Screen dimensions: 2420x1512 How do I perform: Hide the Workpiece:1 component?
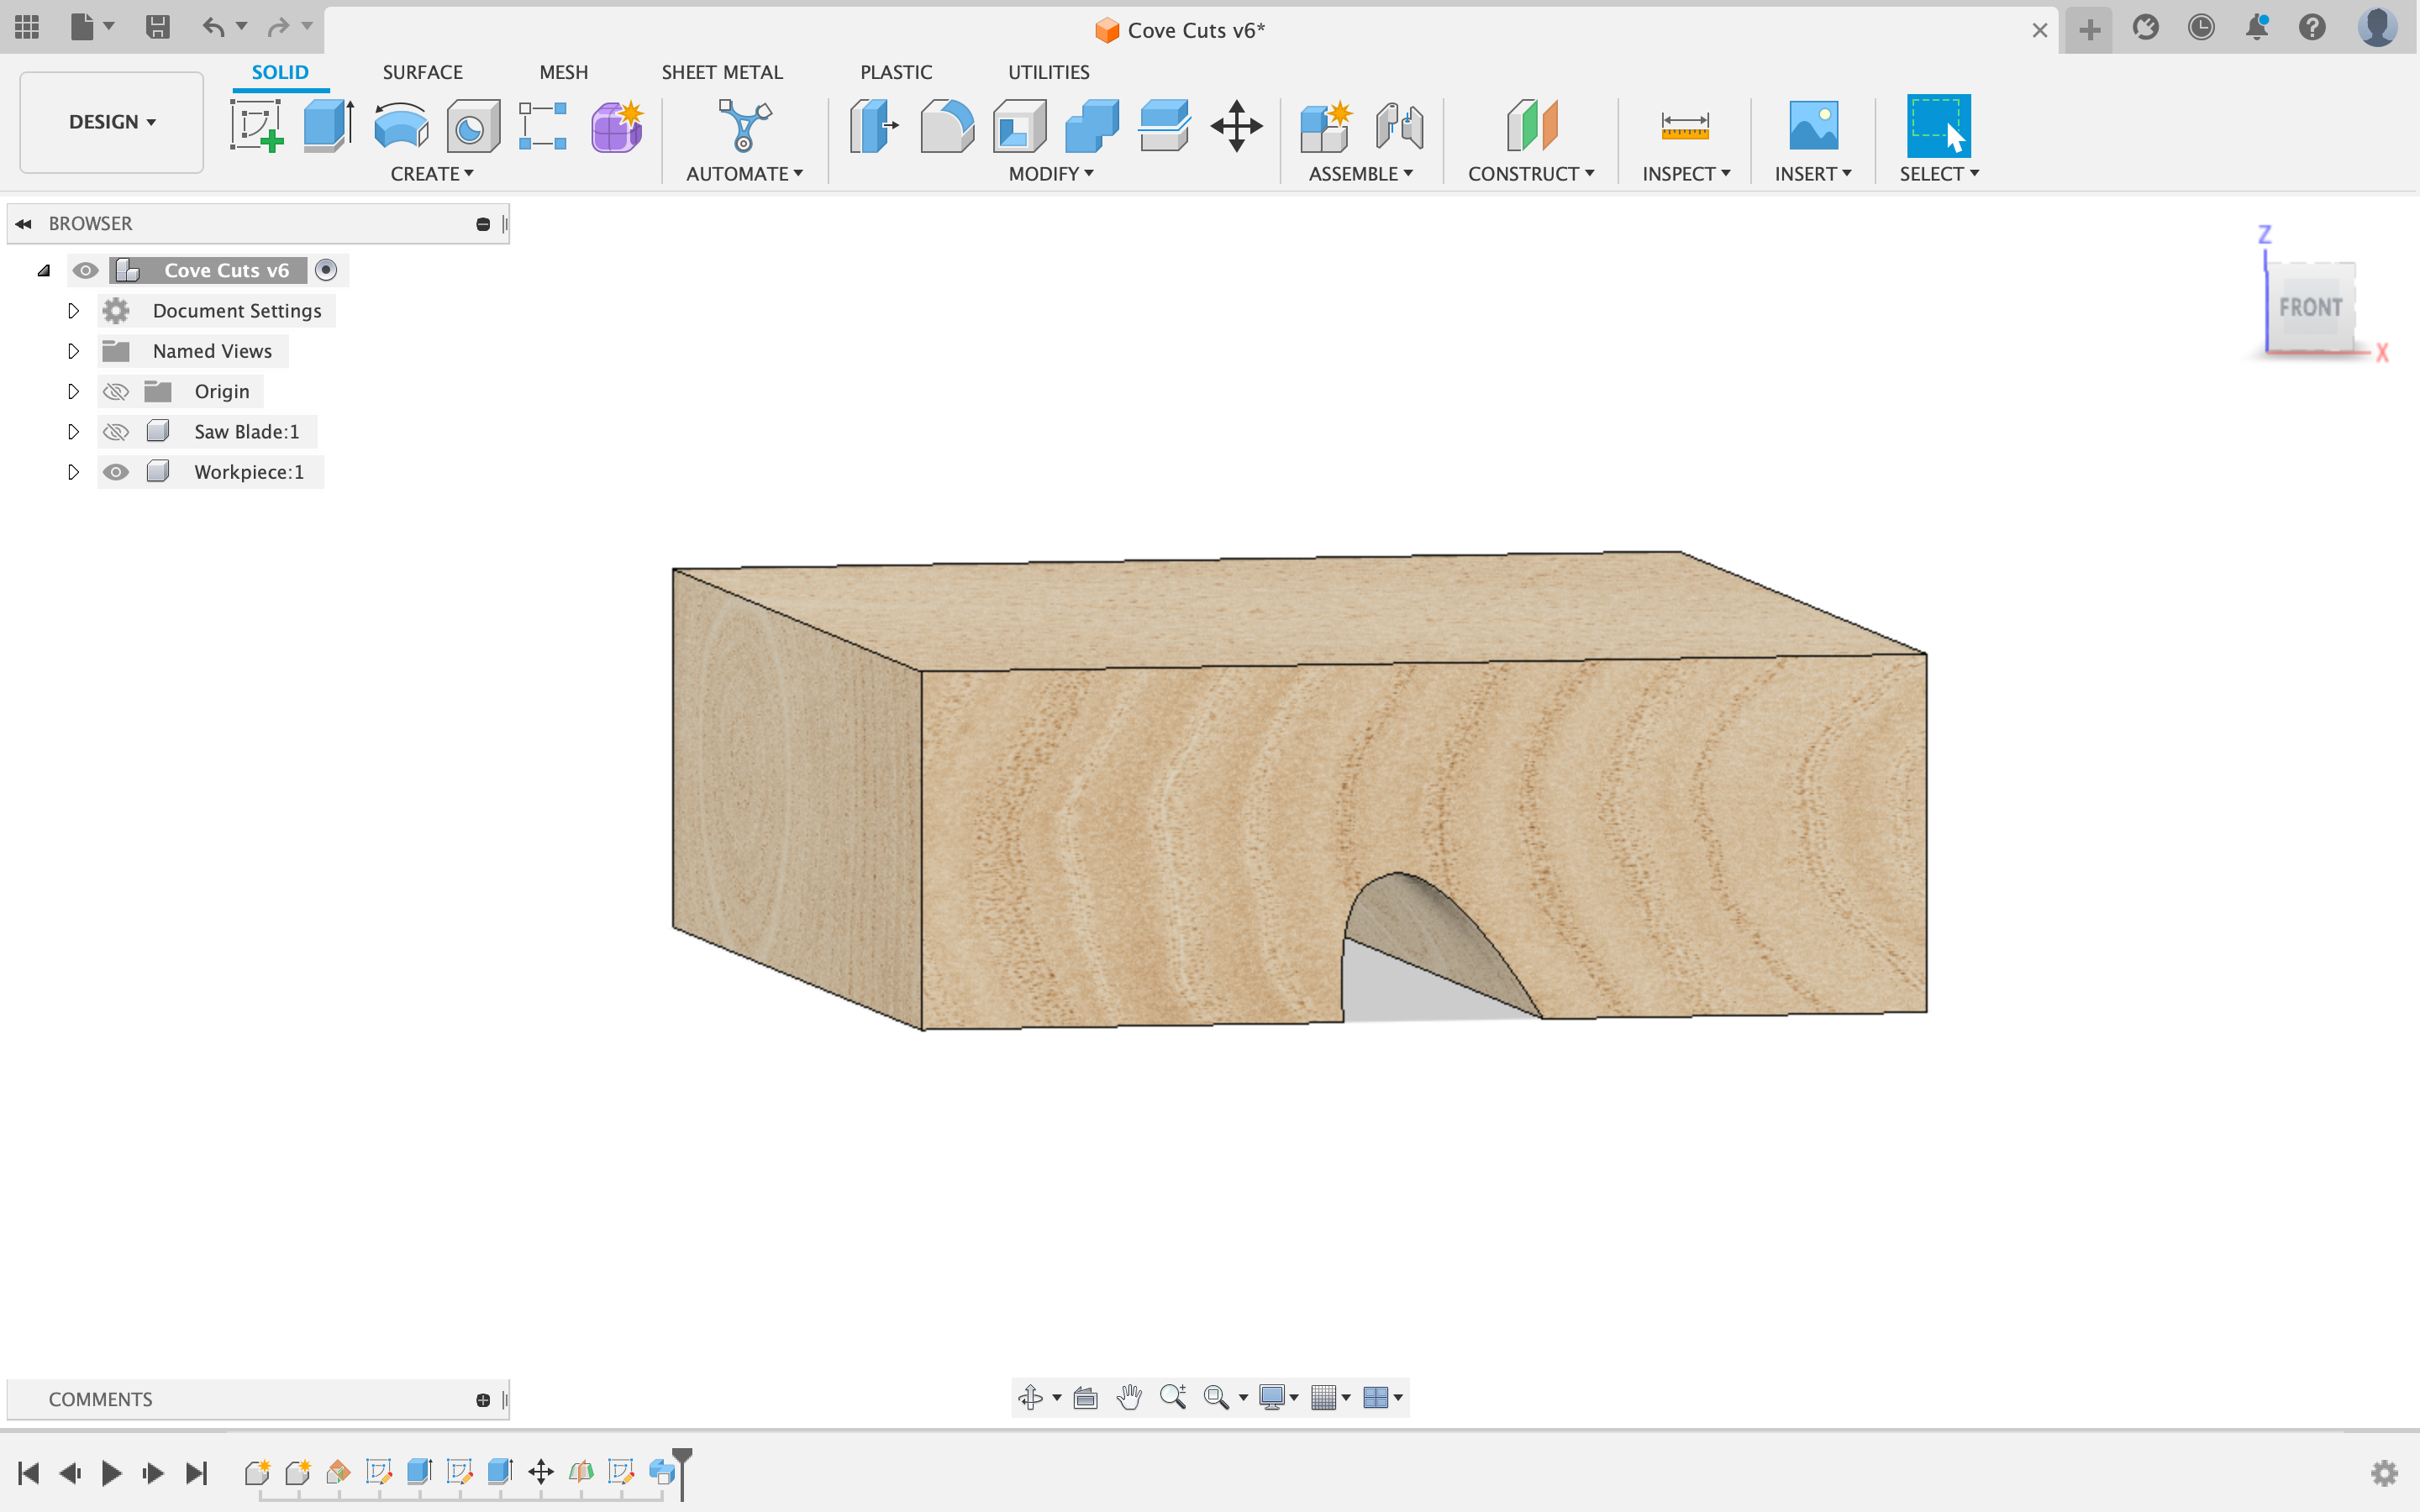(x=116, y=472)
